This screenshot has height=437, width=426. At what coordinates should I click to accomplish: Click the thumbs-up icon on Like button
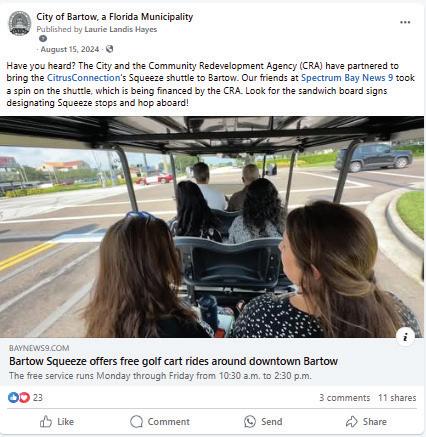[46, 422]
